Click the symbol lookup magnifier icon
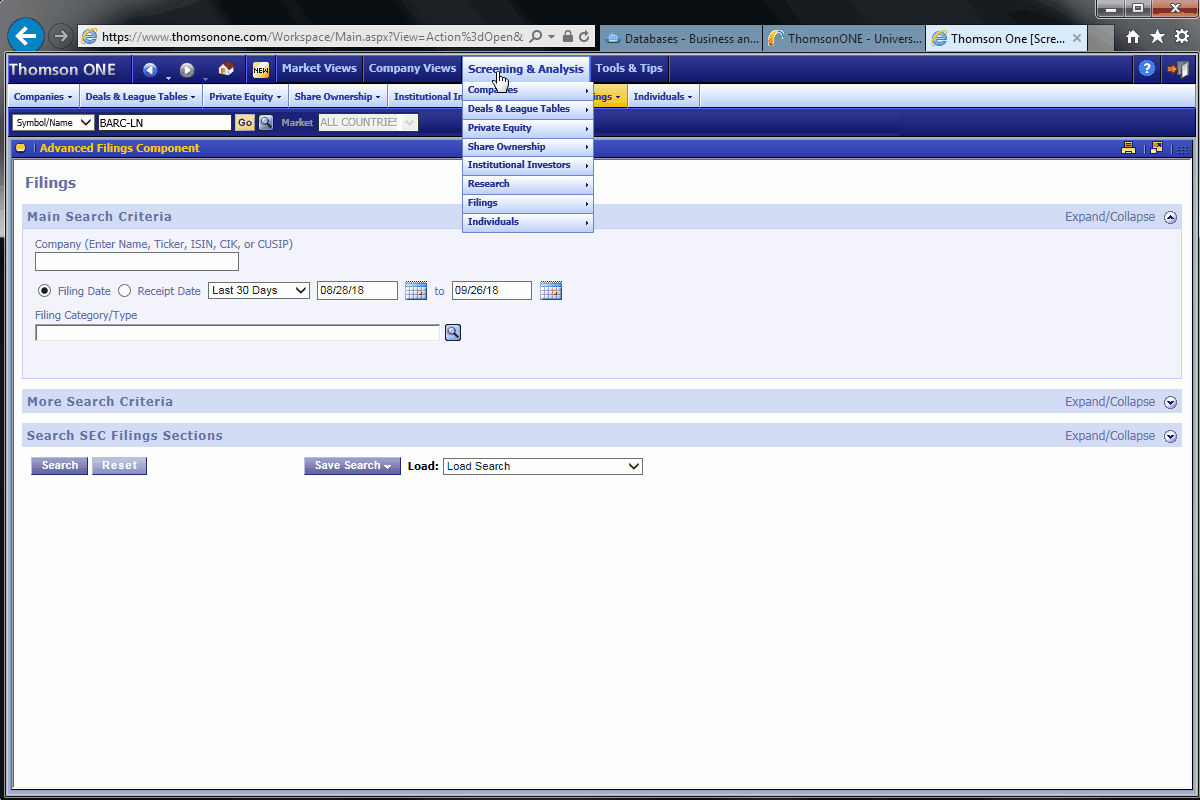The height and width of the screenshot is (800, 1200). [266, 122]
